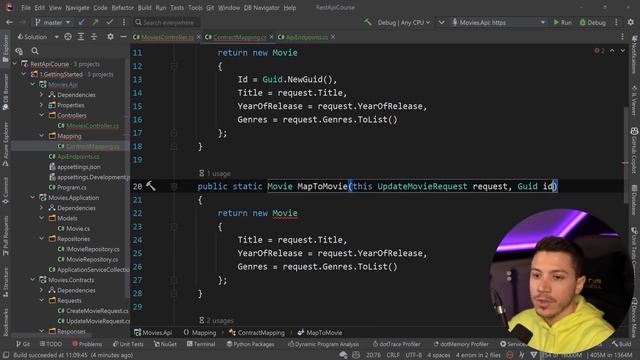Screen dimensions: 640x360
Task: Click the Search everywhere field
Action: [x=167, y=22]
